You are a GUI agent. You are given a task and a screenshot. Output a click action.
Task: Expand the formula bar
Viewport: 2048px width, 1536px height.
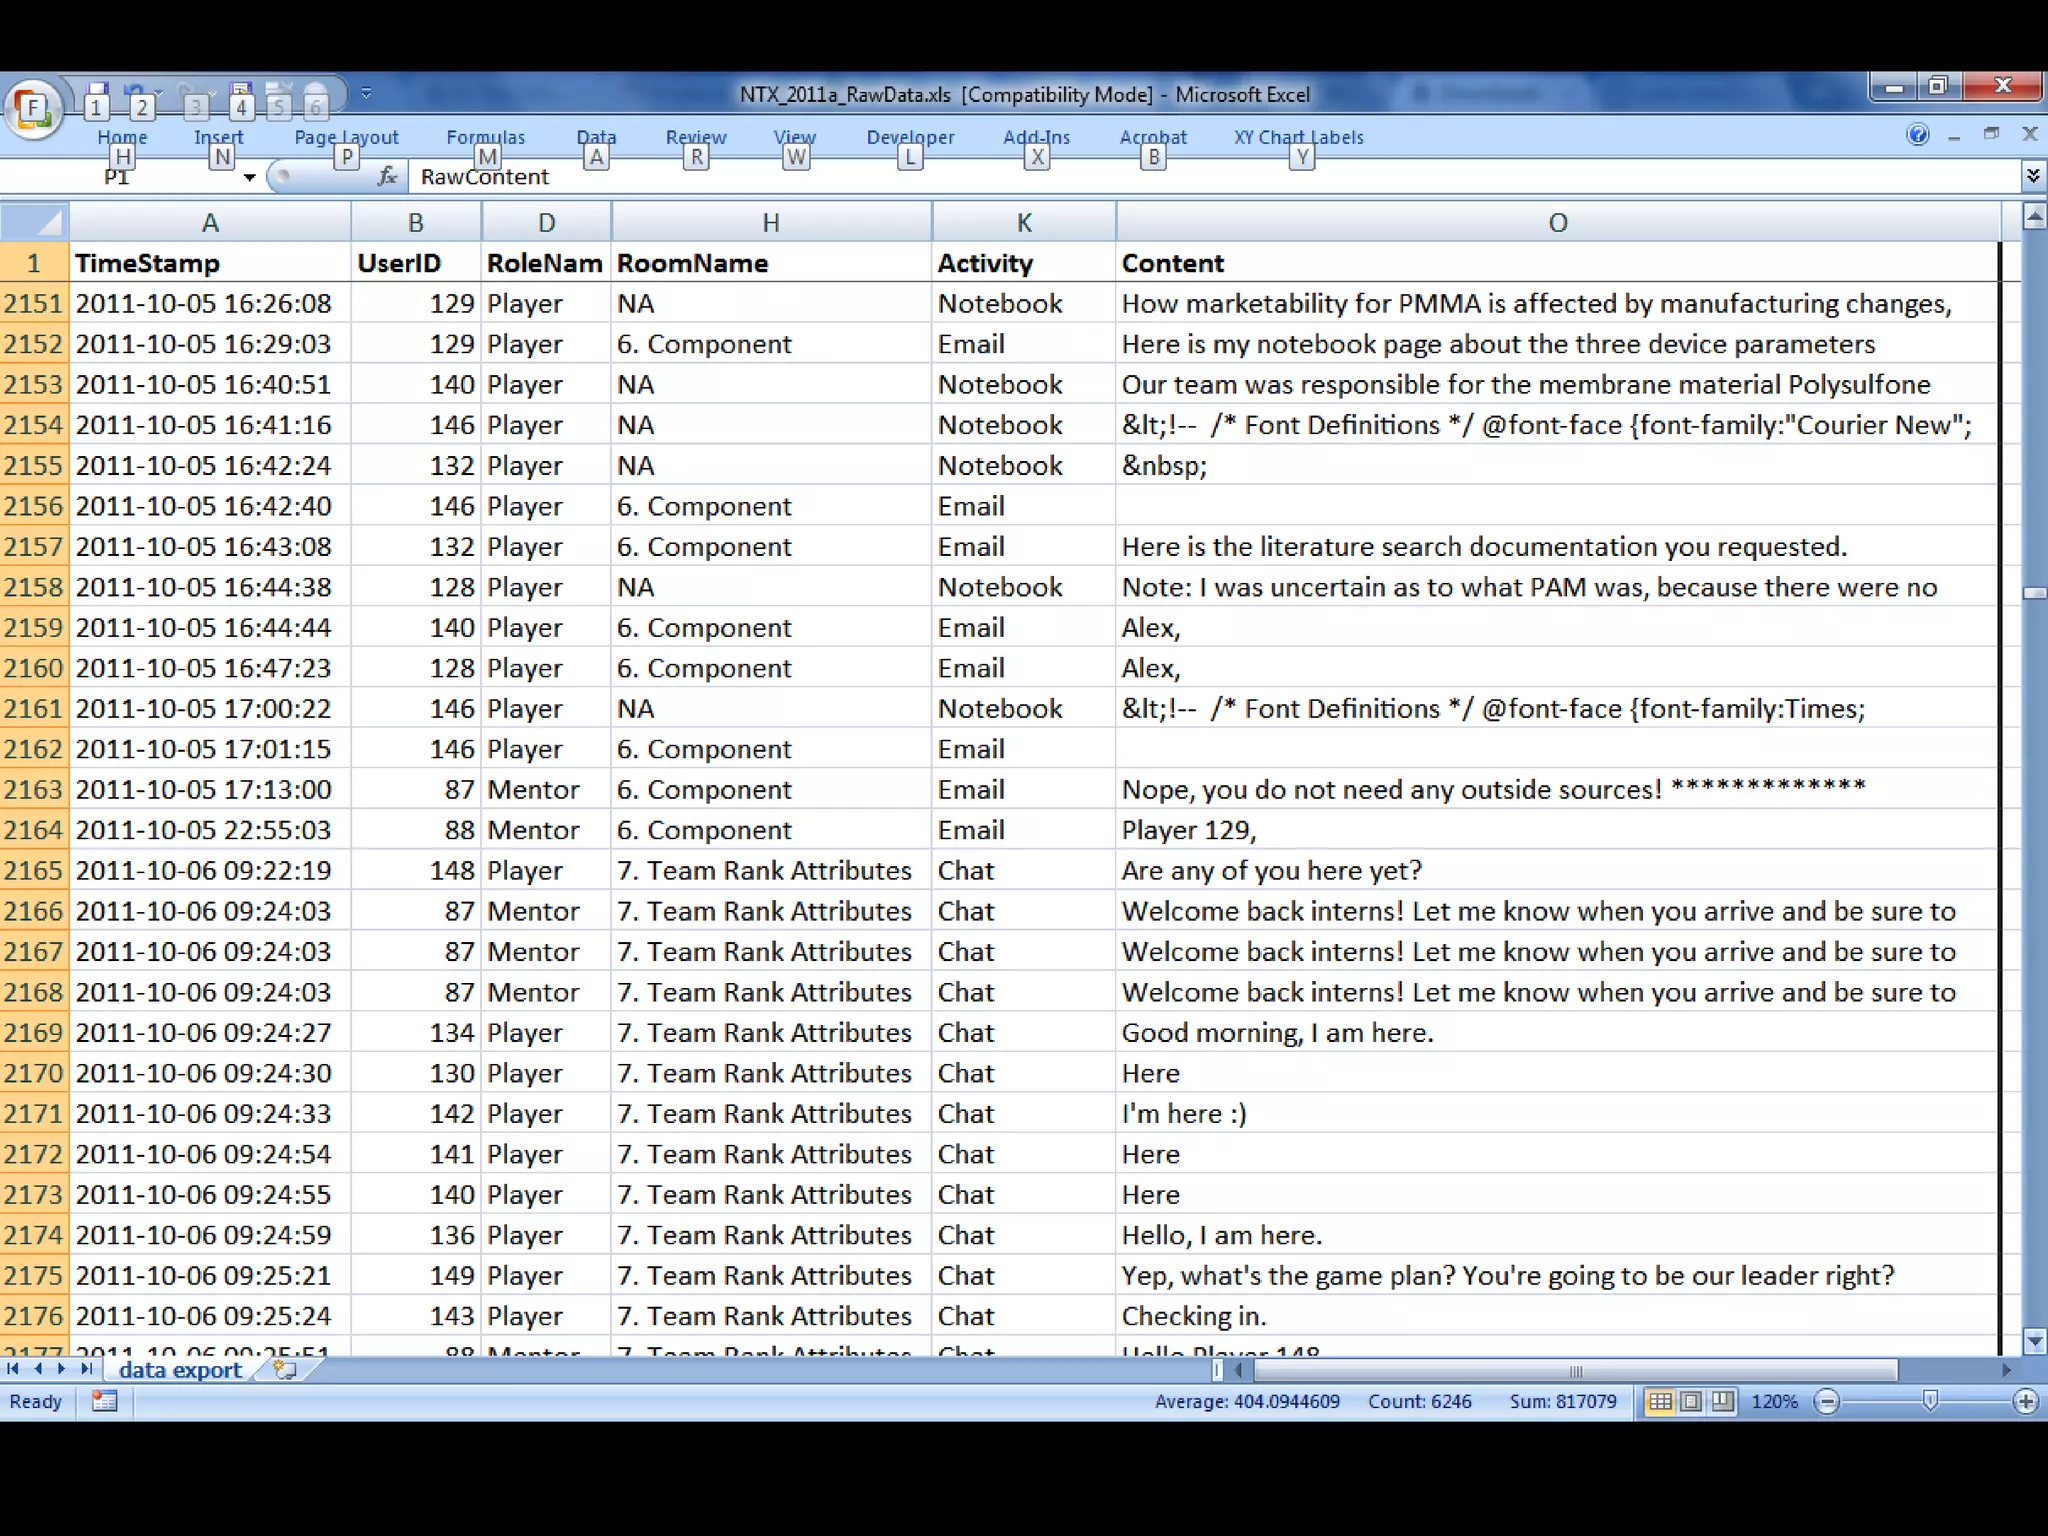point(2032,177)
